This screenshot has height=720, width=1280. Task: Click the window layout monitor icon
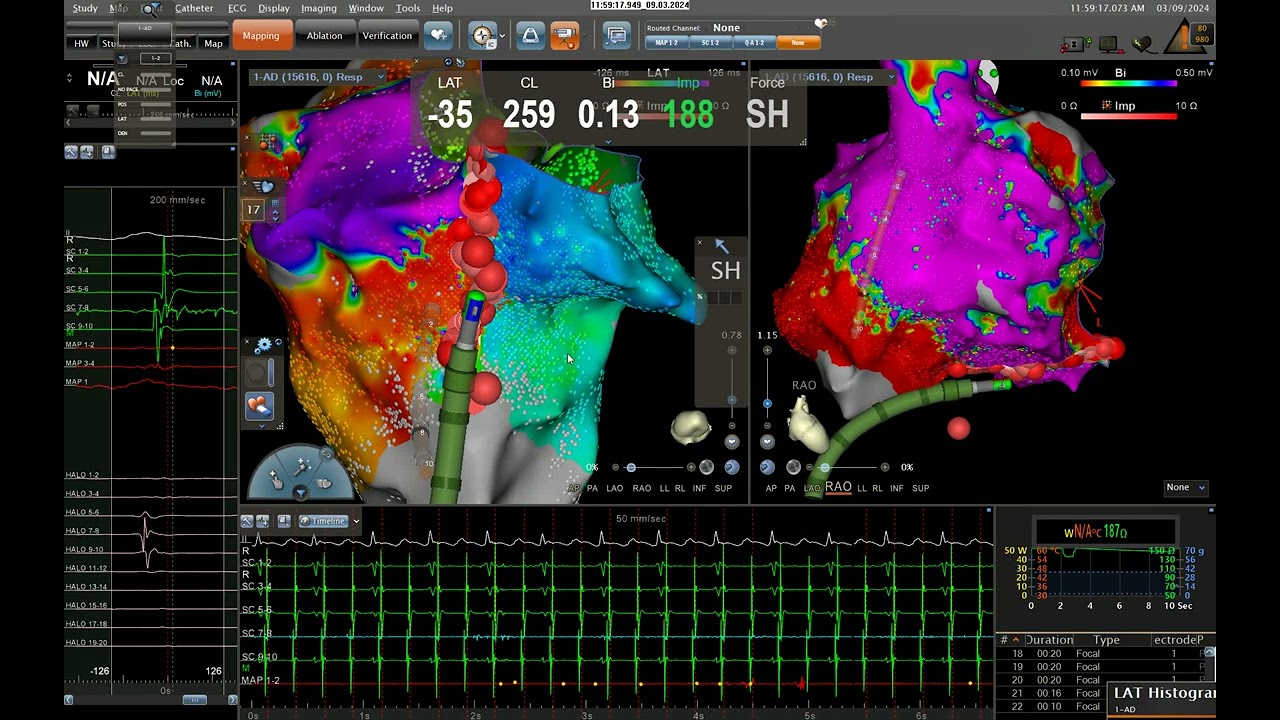pos(617,36)
